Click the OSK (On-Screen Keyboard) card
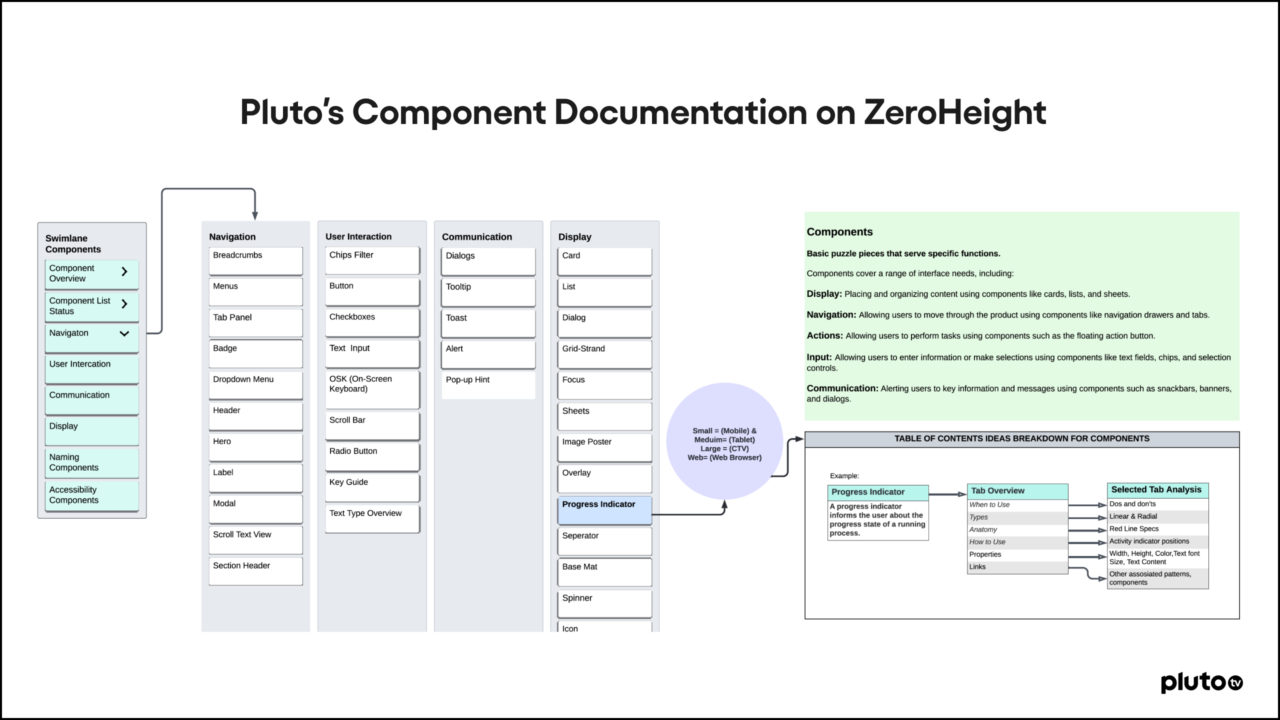1280x720 pixels. click(372, 389)
